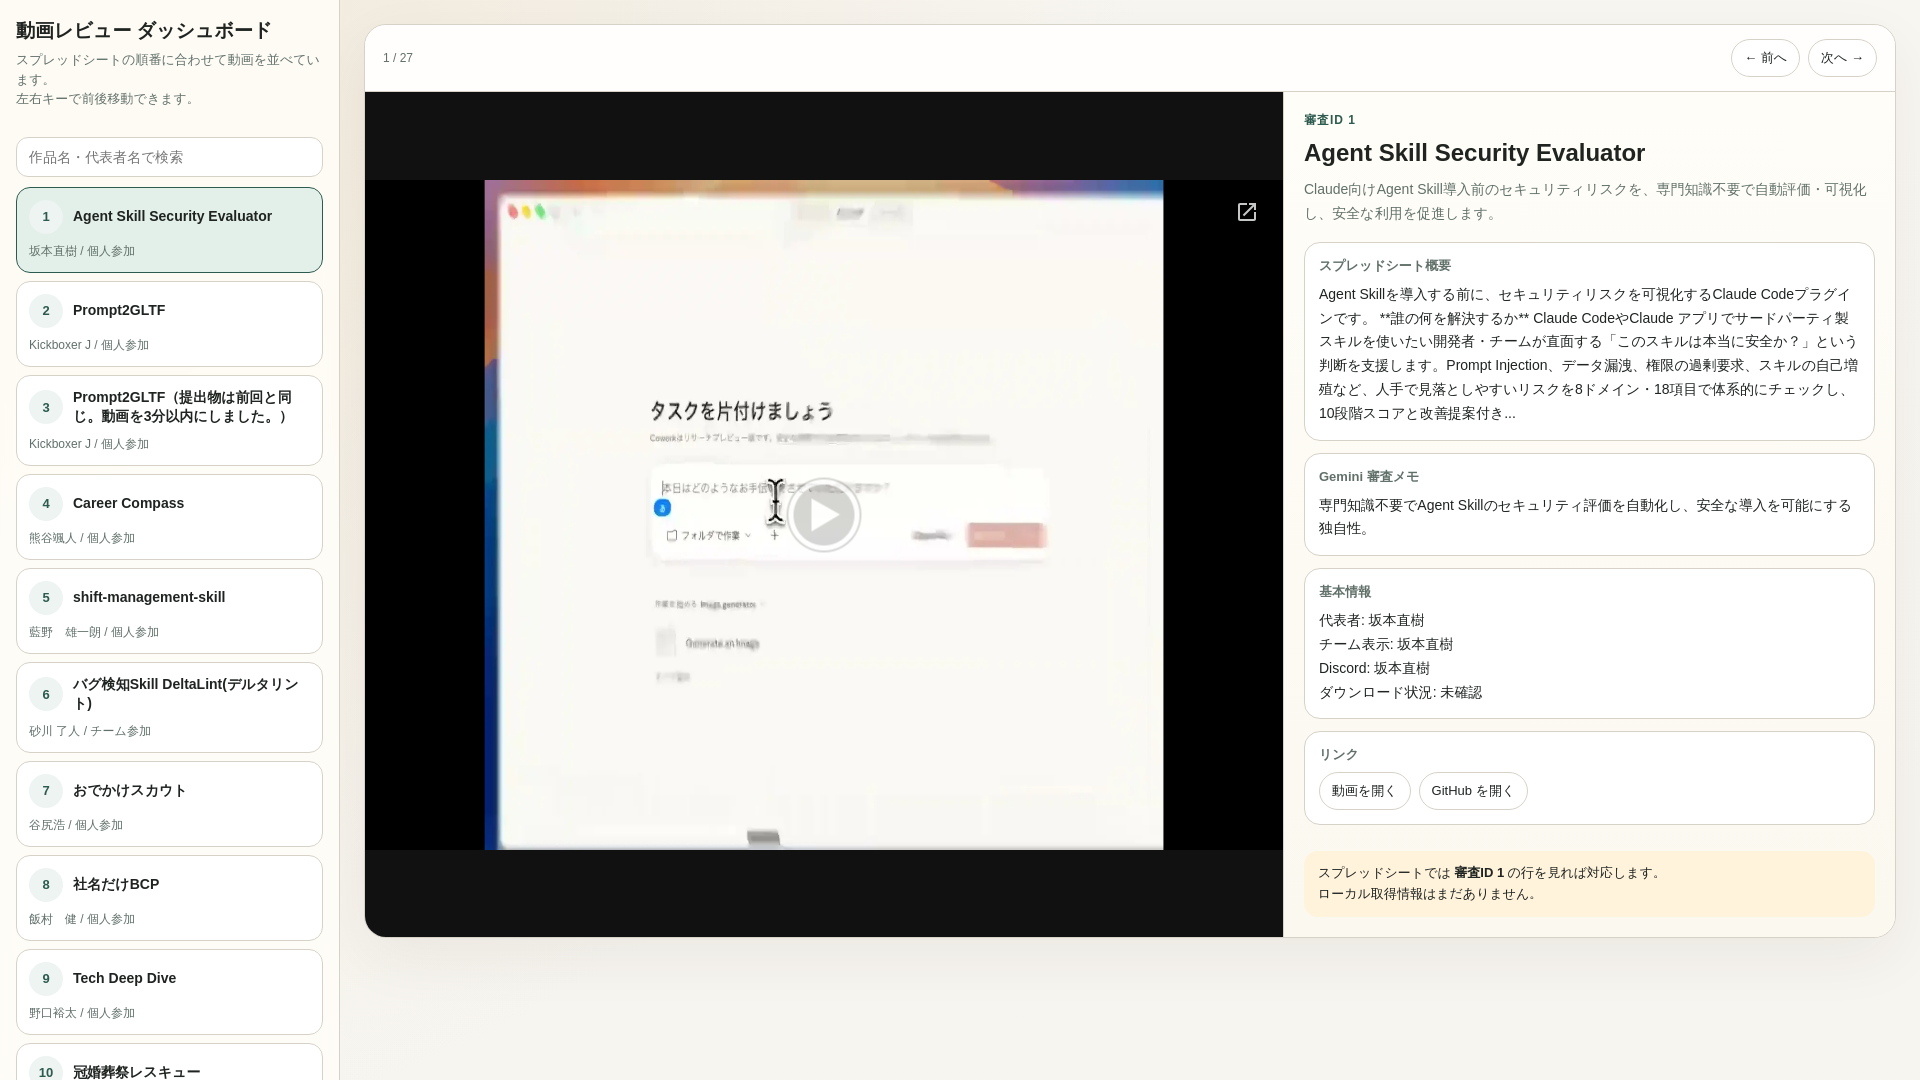Click the チーム表示: 坂本直樹 line
This screenshot has height=1080, width=1920.
tap(1386, 645)
